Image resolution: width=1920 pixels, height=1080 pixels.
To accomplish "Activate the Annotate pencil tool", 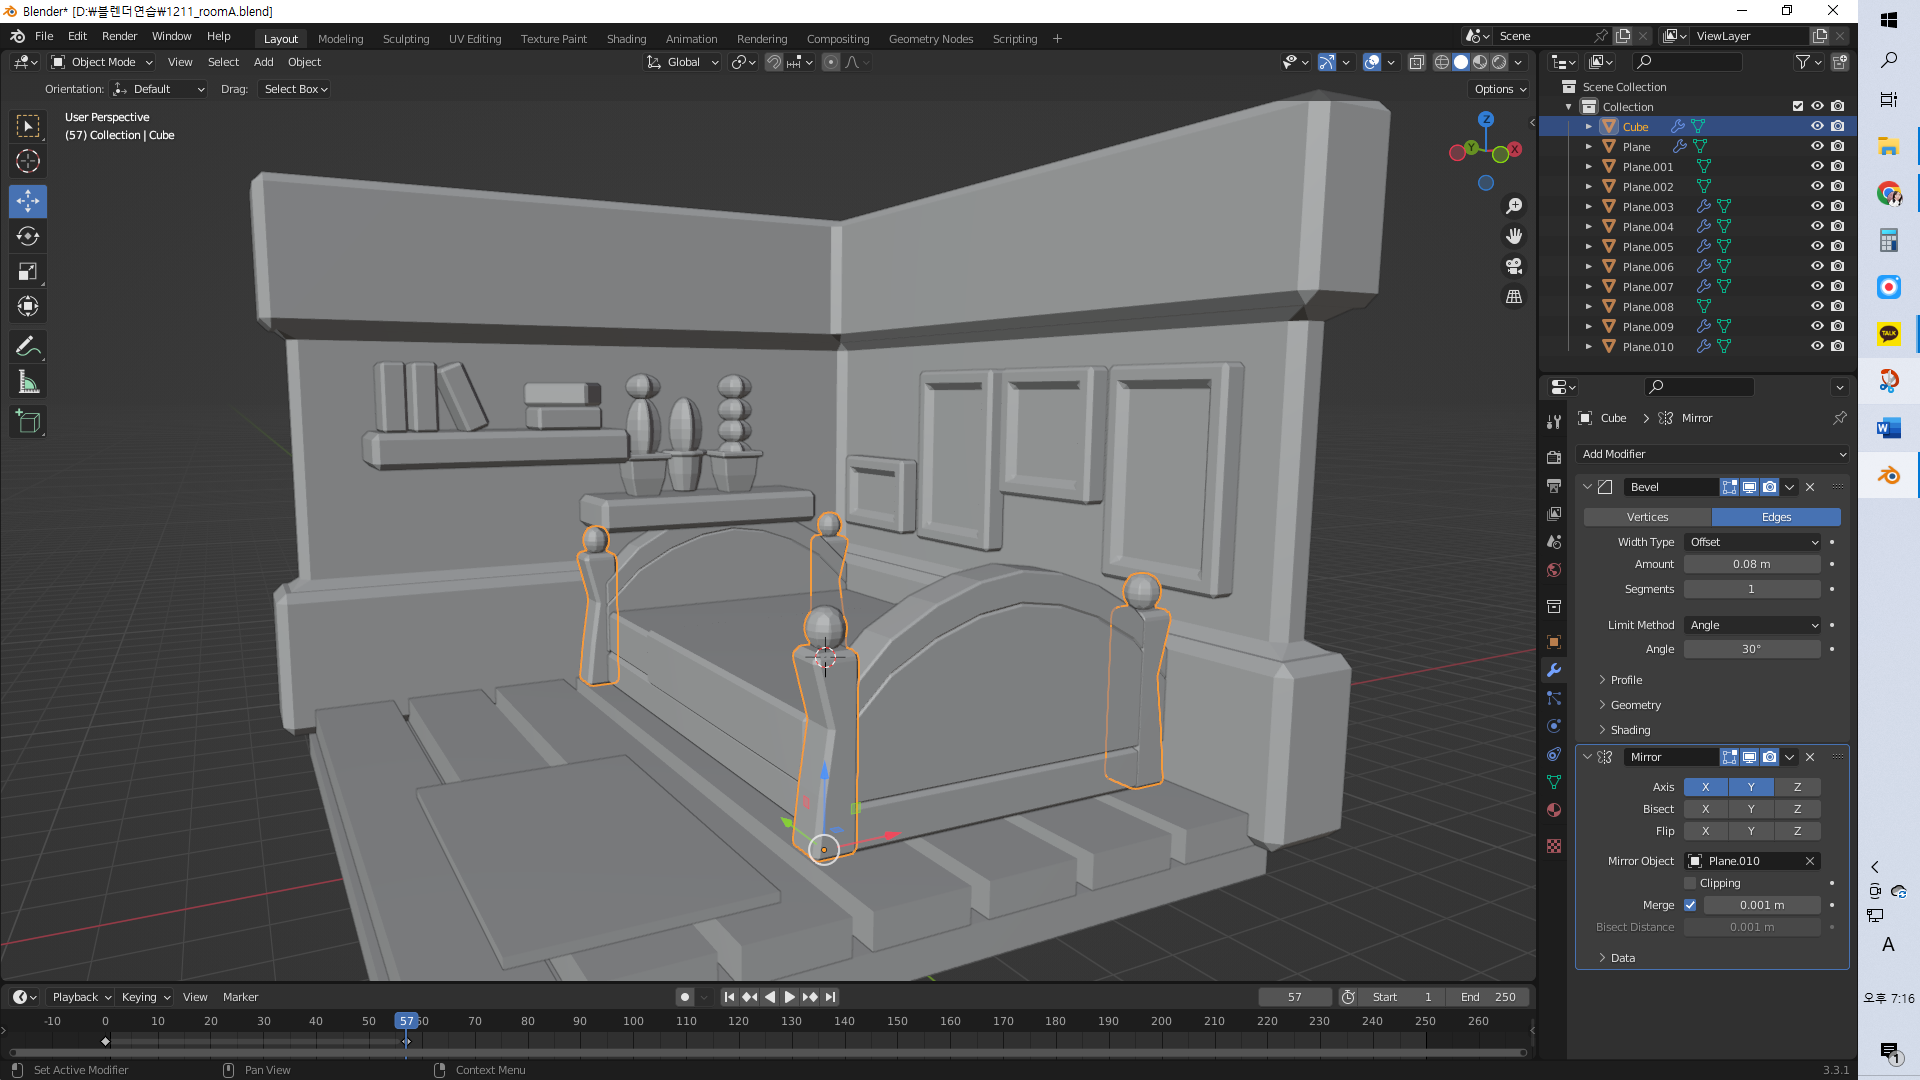I will (x=28, y=347).
